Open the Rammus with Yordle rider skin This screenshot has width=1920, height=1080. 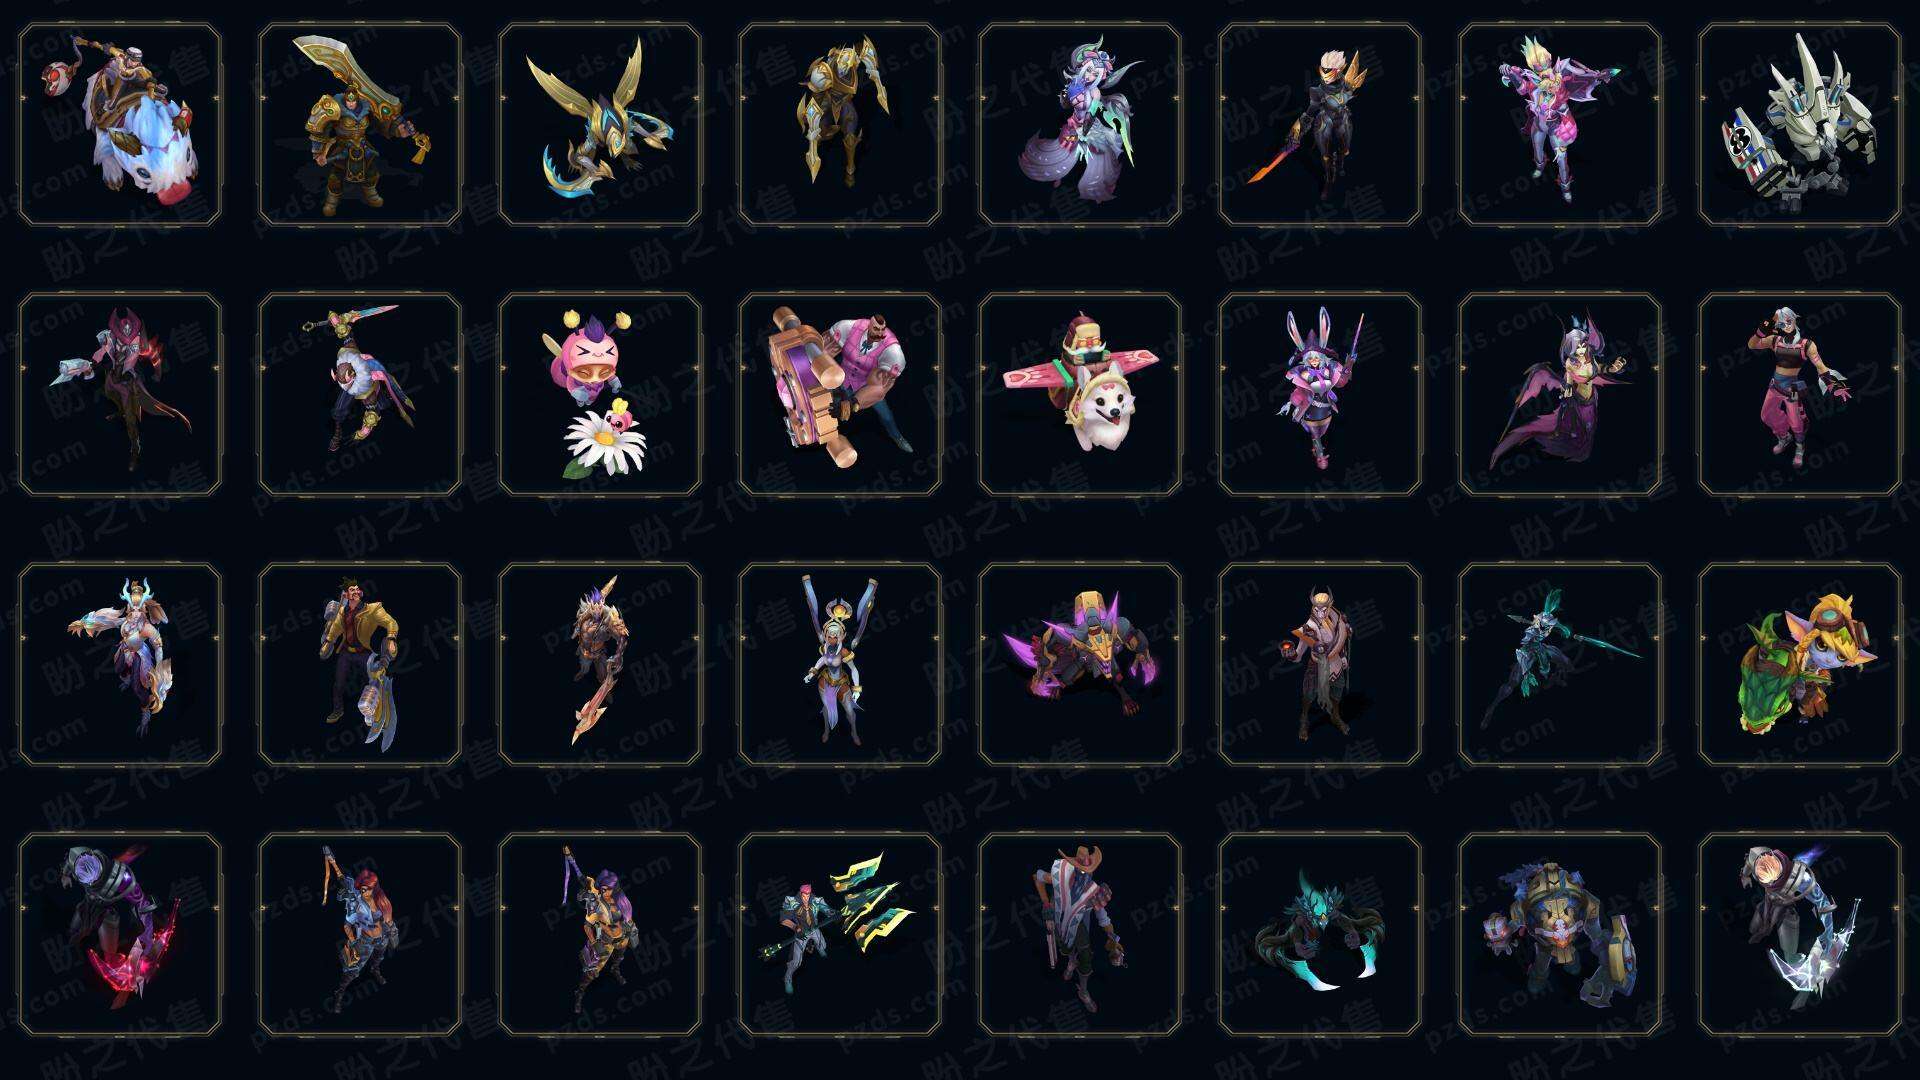tap(1800, 664)
